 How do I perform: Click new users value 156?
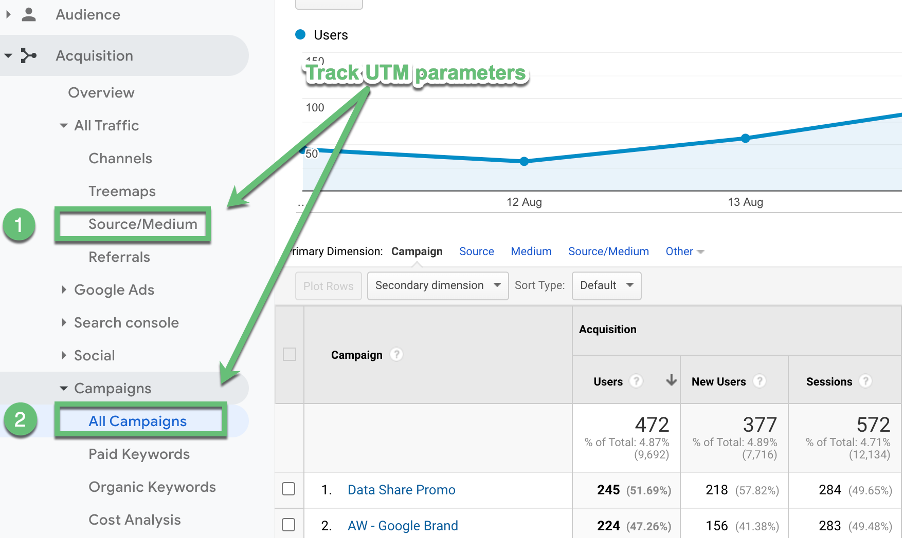coord(717,525)
